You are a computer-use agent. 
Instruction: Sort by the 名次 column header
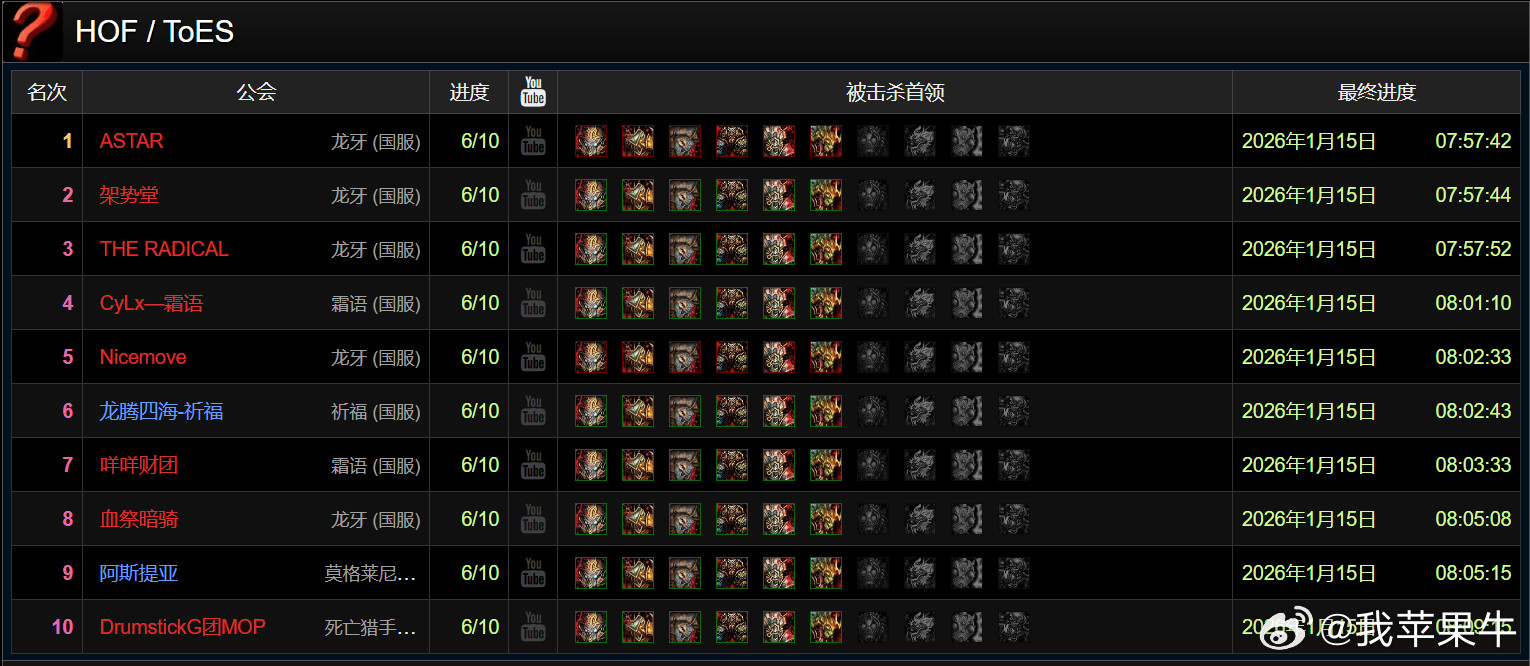point(47,92)
